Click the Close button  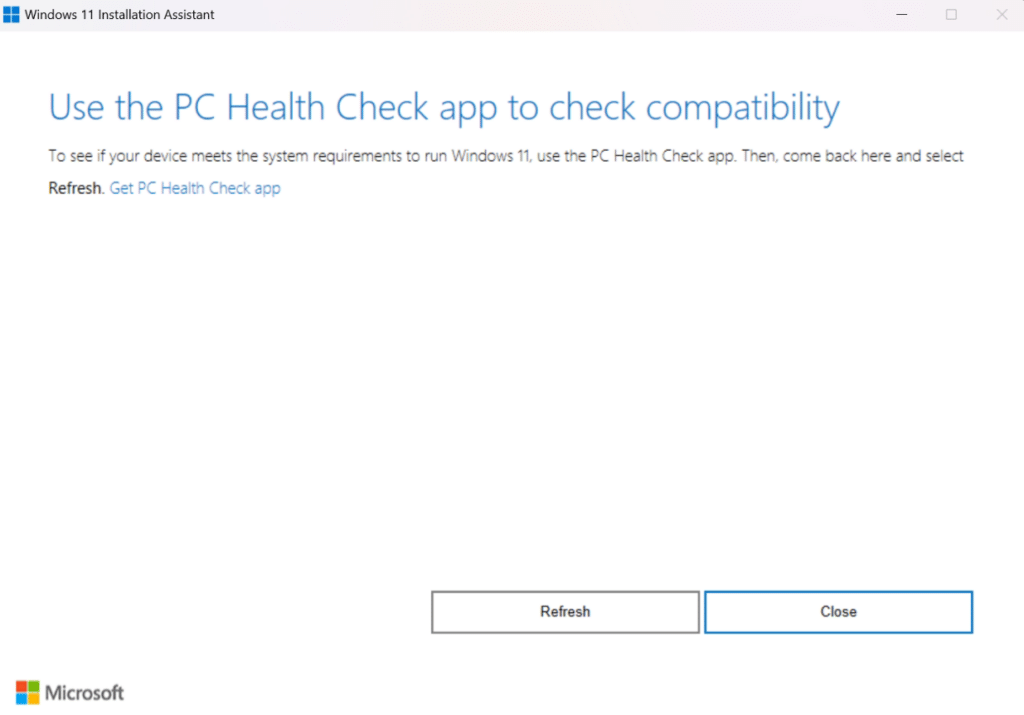point(838,612)
